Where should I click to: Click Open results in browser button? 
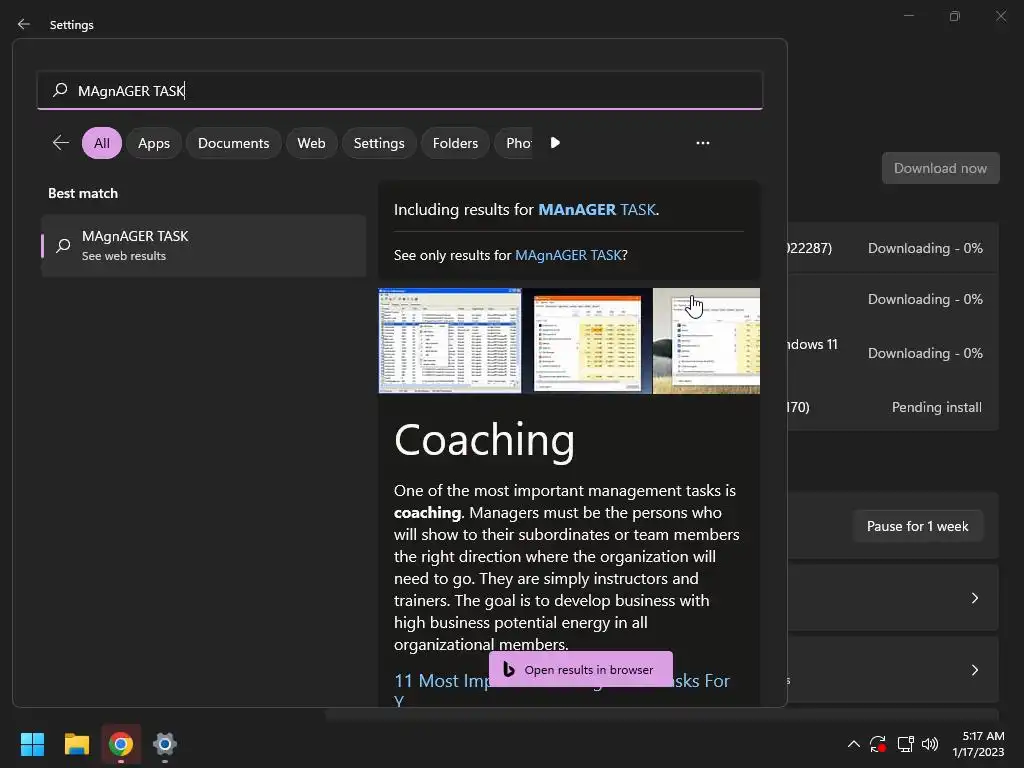581,669
